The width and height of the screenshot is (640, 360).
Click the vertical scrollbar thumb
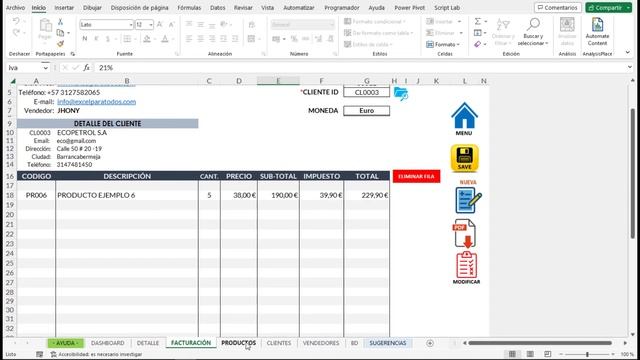632,173
